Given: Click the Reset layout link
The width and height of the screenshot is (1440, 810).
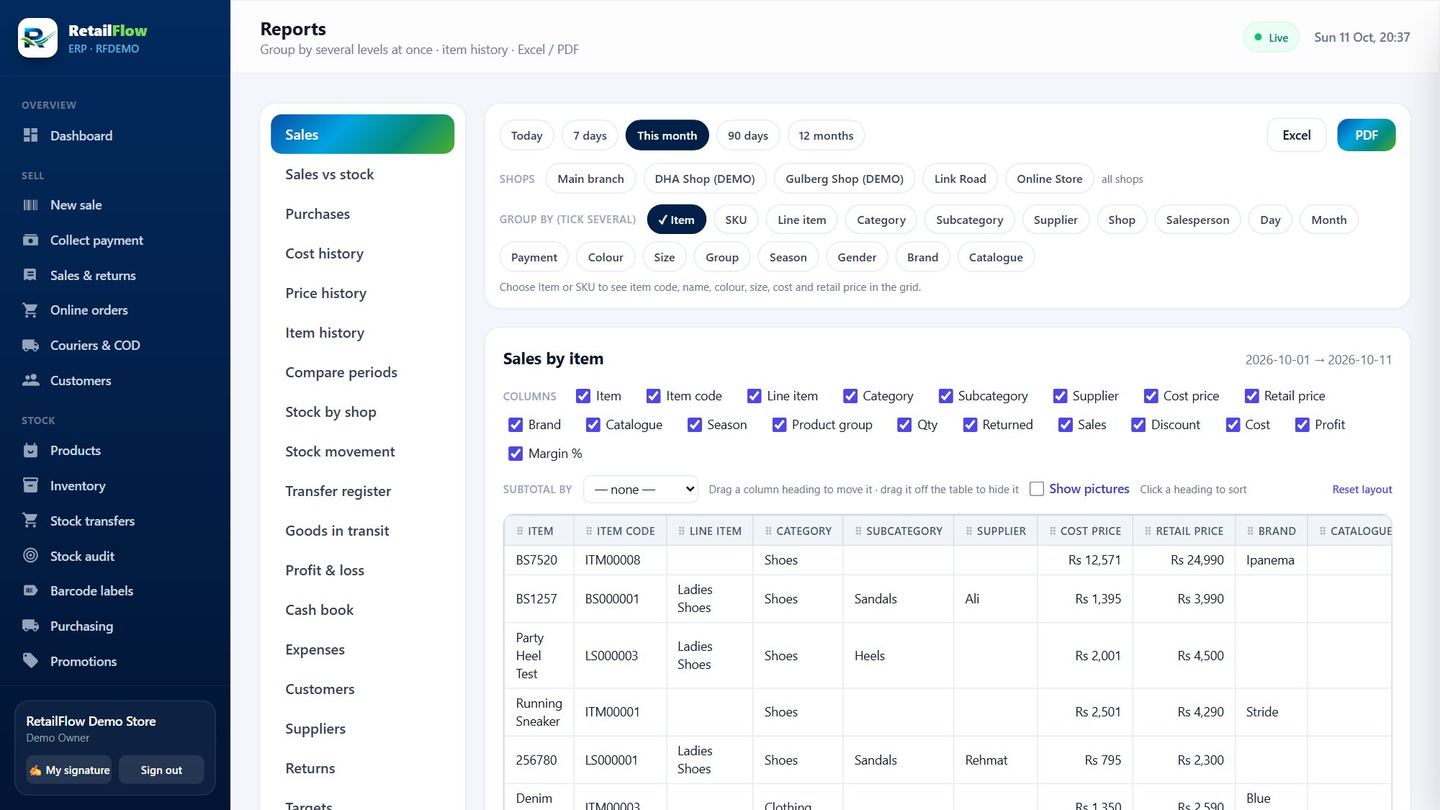Looking at the screenshot, I should (1362, 490).
